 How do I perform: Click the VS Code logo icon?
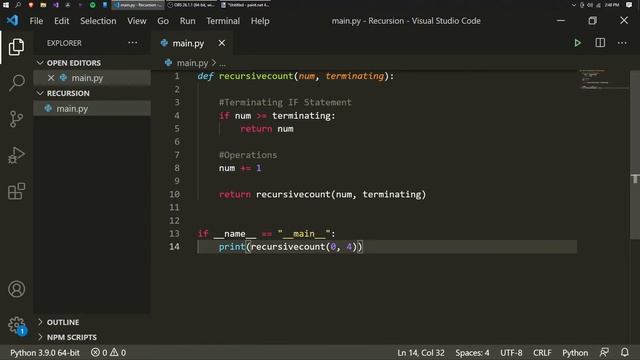pos(13,20)
